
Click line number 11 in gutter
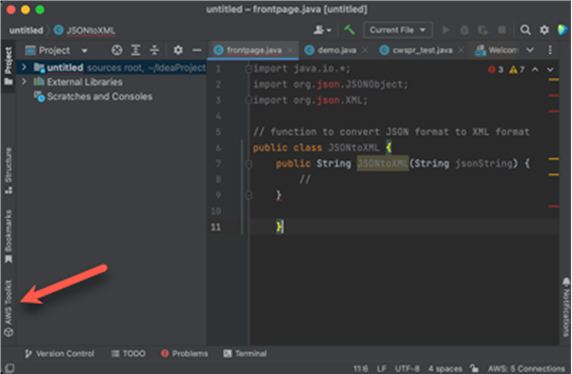click(216, 227)
